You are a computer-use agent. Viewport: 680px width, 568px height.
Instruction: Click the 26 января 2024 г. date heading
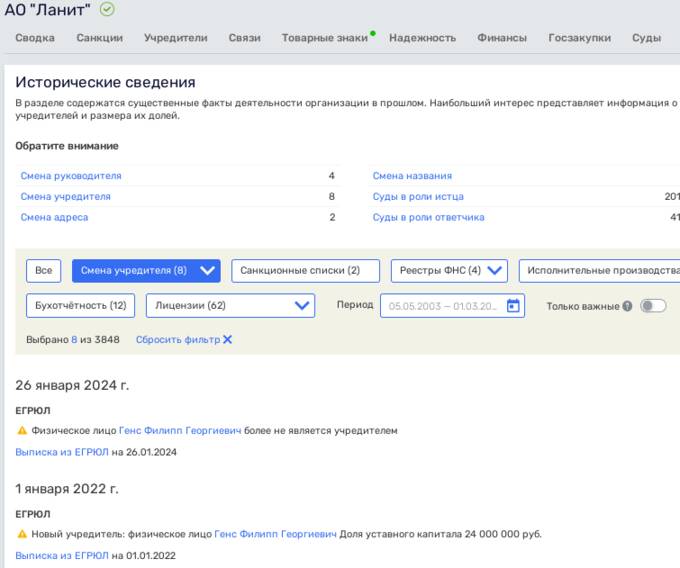tap(72, 385)
